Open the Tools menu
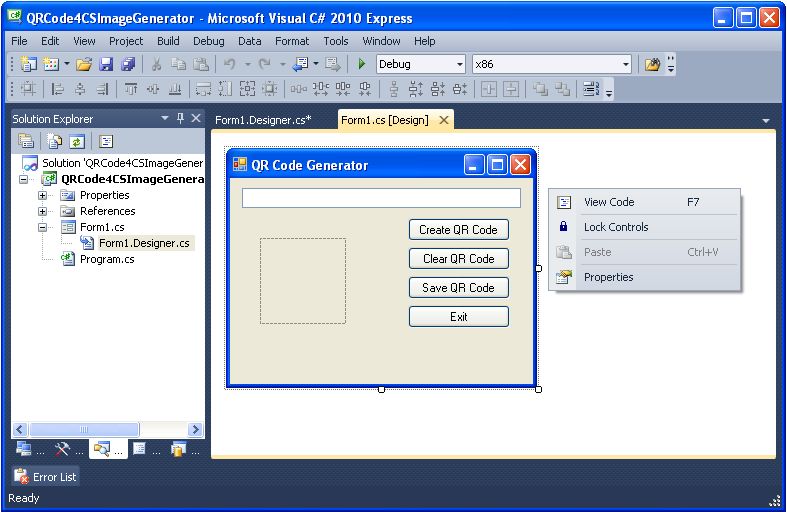787x512 pixels. pyautogui.click(x=336, y=41)
